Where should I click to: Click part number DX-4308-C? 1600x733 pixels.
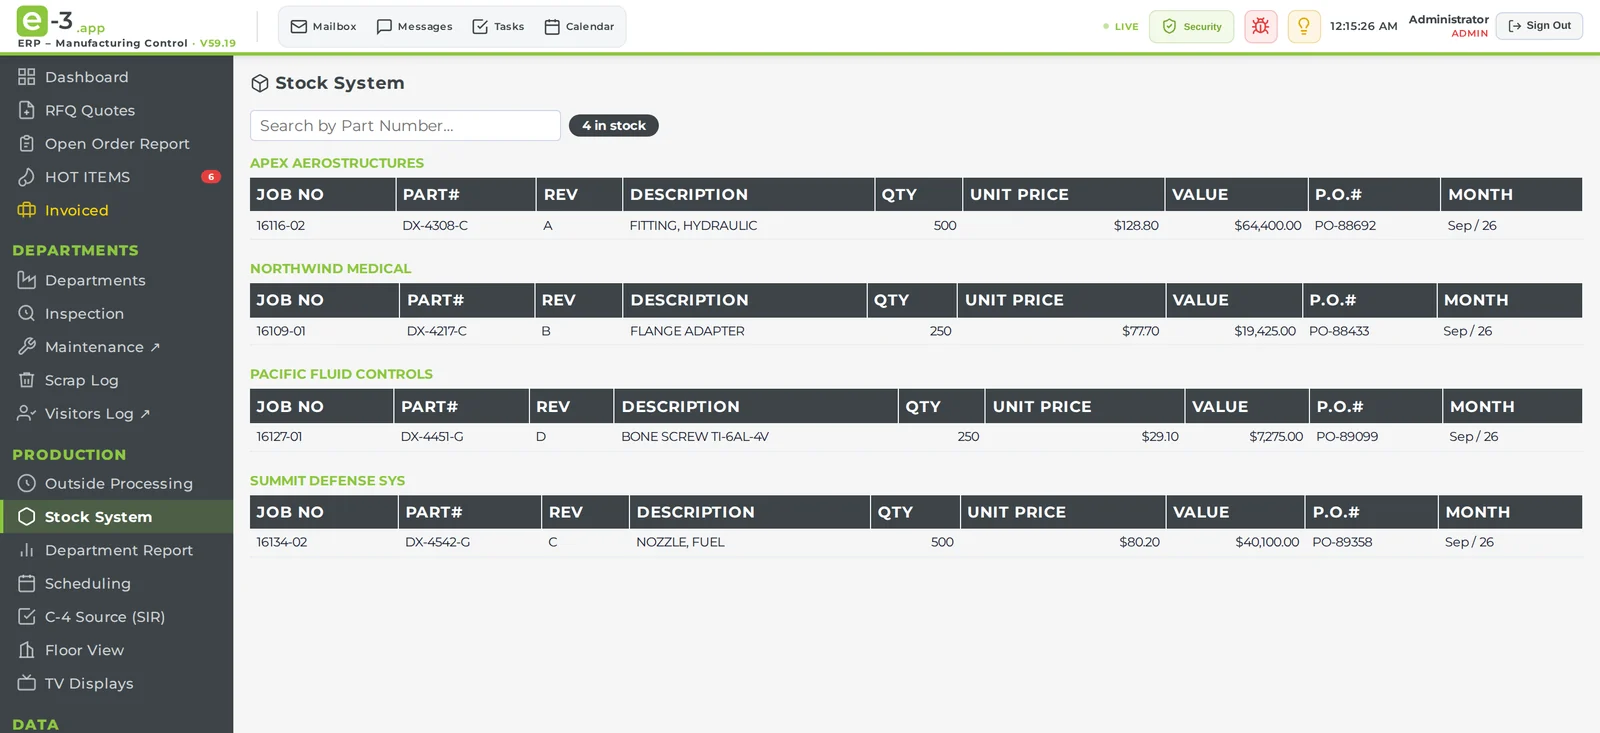tap(435, 225)
